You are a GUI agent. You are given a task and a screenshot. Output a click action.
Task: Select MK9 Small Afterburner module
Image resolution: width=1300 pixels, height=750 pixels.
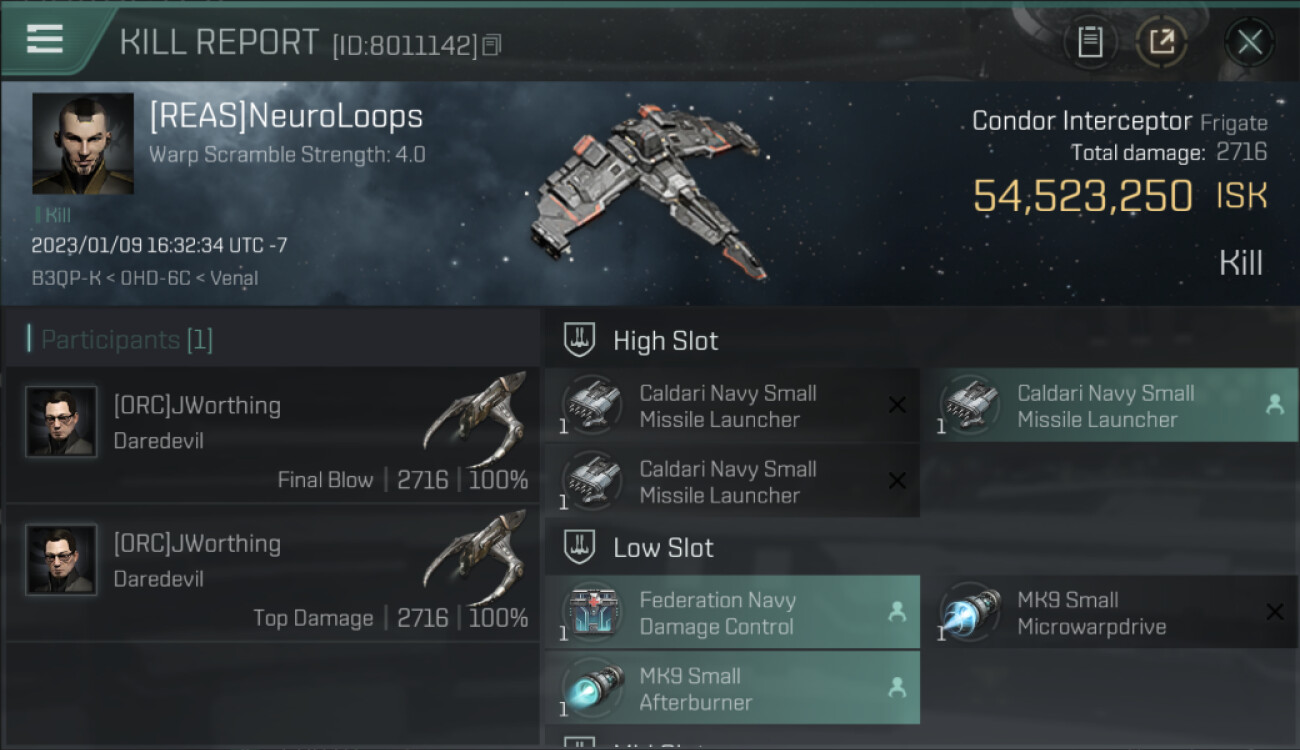pos(732,688)
